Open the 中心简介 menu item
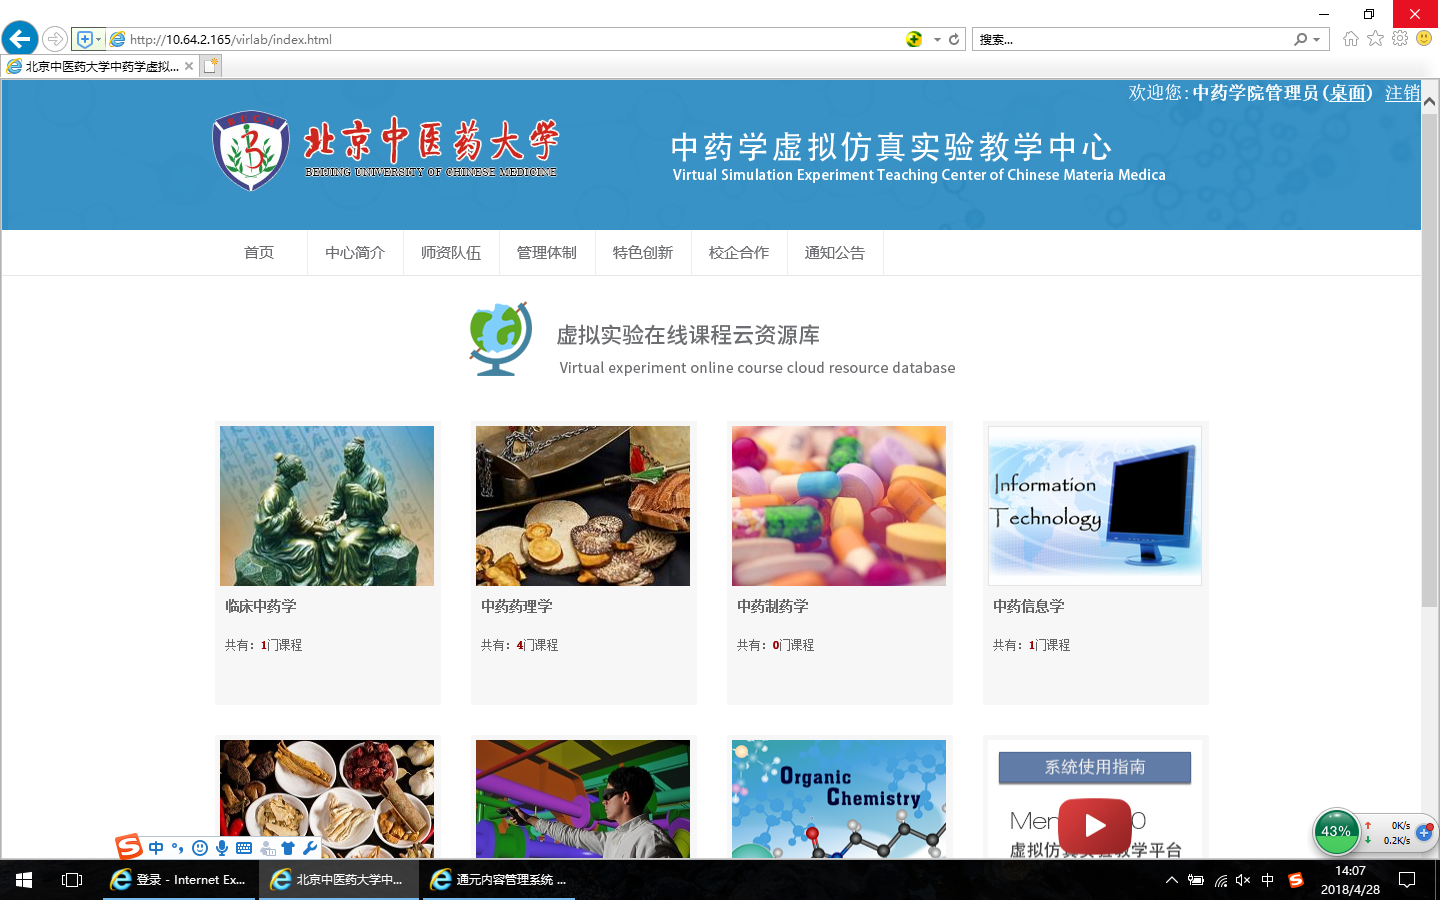Viewport: 1440px width, 900px height. [x=355, y=253]
